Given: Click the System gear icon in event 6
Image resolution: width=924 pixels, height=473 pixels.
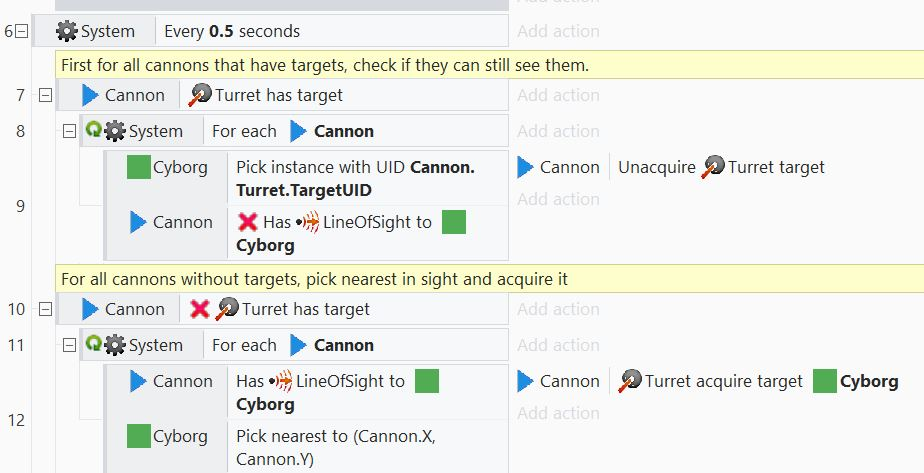Looking at the screenshot, I should click(x=67, y=31).
